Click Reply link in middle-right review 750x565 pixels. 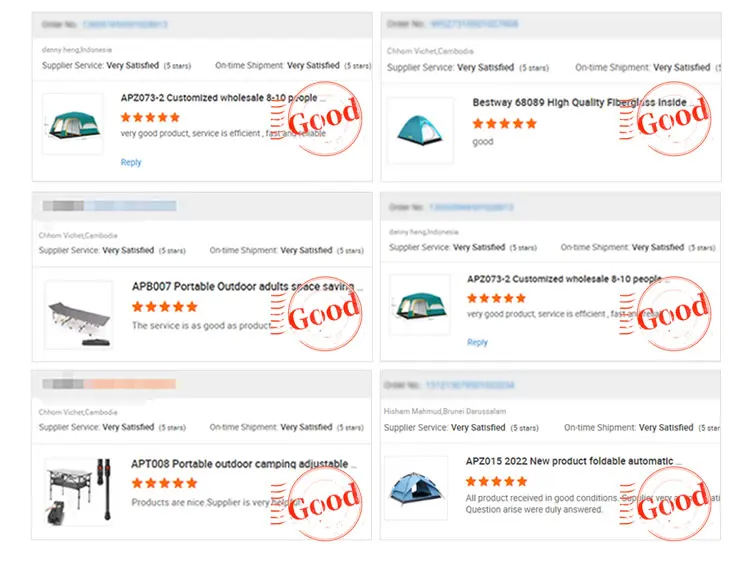pos(477,342)
